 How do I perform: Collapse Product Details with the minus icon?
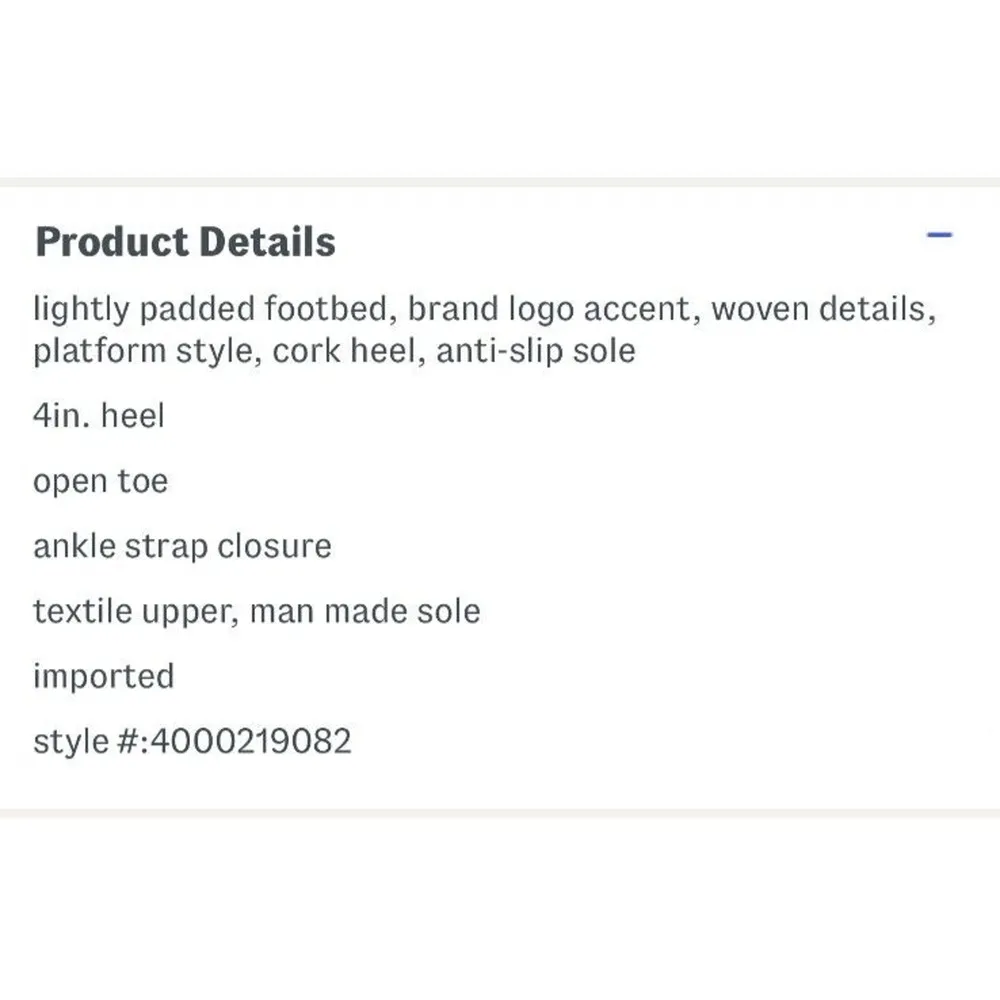(939, 236)
